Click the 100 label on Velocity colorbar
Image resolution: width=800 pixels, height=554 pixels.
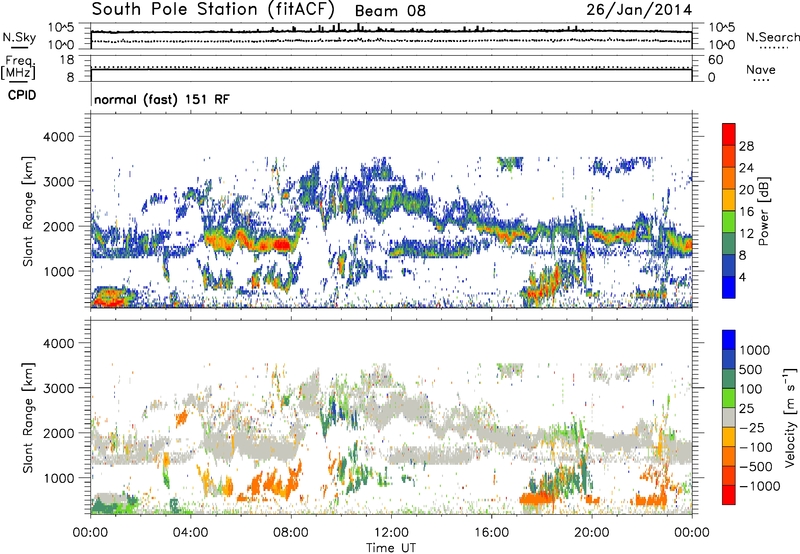coord(751,389)
